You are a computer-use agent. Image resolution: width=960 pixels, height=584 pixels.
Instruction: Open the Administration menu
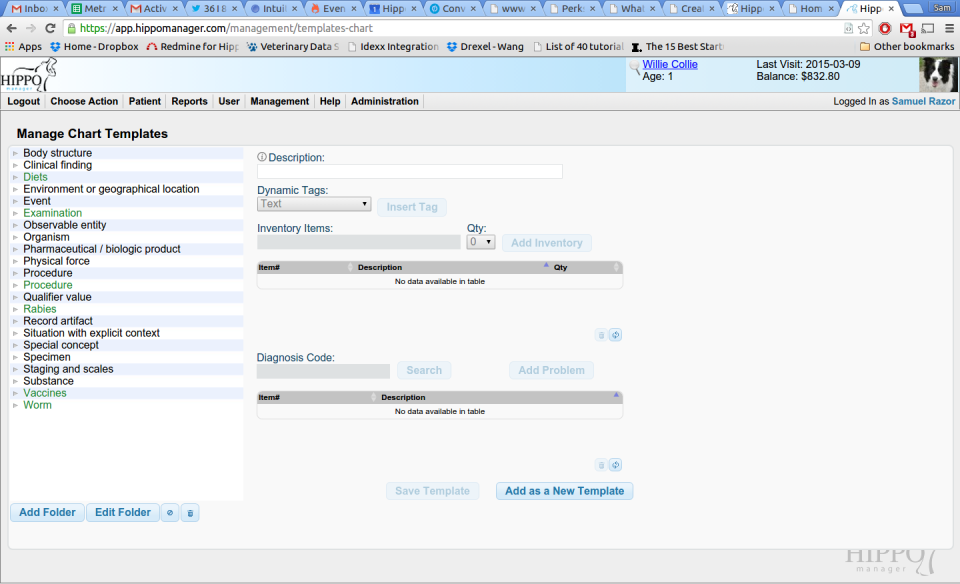[x=384, y=102]
